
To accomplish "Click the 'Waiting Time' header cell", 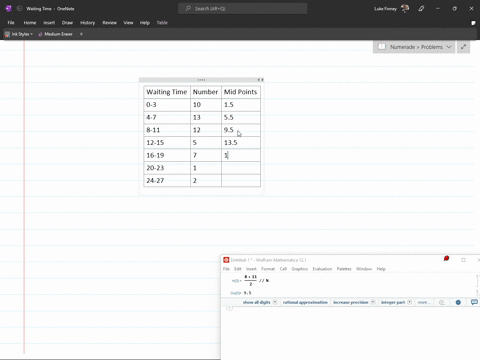I will click(x=167, y=92).
